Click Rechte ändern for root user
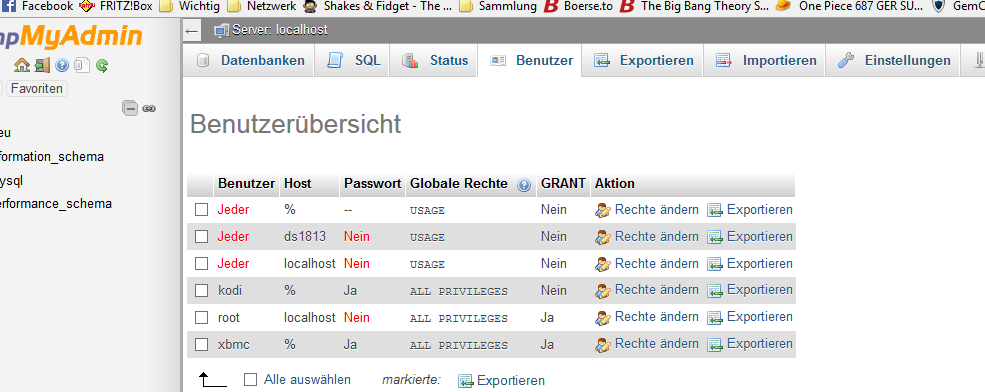The height and width of the screenshot is (392, 985). pyautogui.click(x=646, y=317)
